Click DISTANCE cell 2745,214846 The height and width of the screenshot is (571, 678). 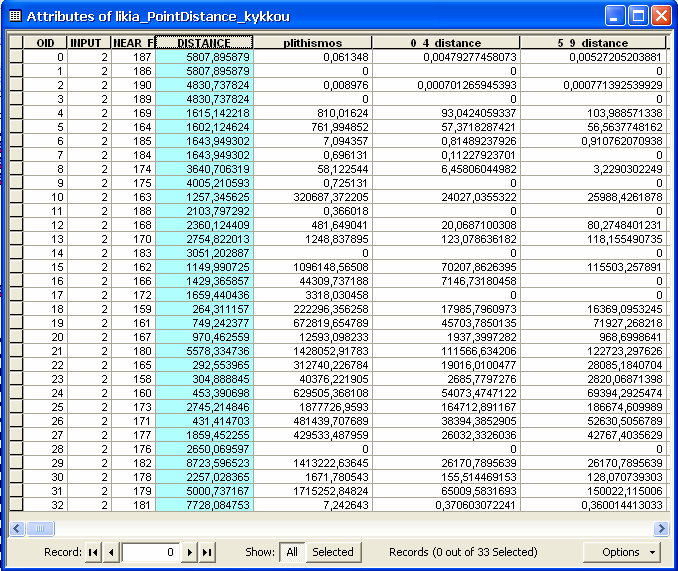[204, 407]
